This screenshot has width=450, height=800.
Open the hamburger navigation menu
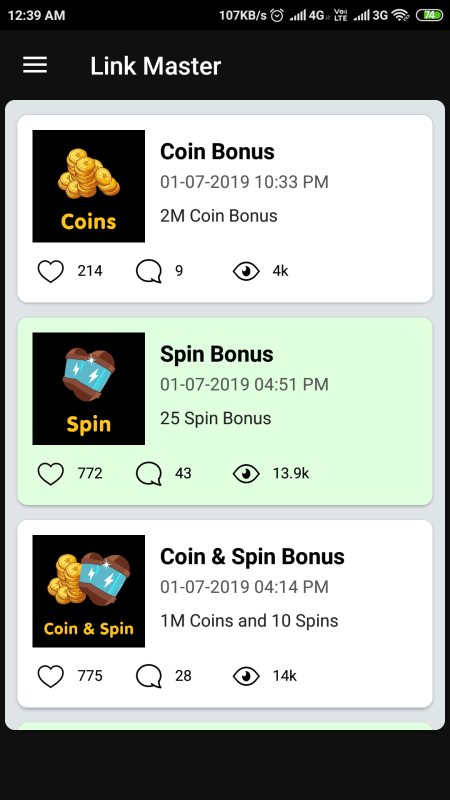35,65
